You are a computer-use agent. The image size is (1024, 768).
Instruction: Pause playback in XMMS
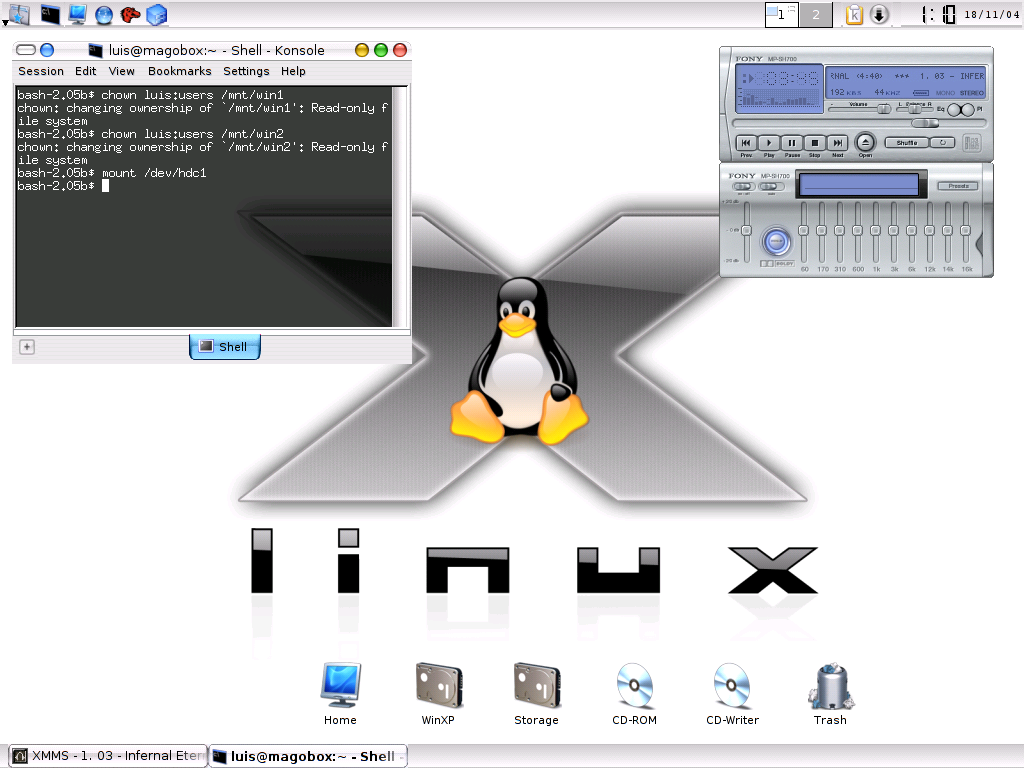coord(792,143)
